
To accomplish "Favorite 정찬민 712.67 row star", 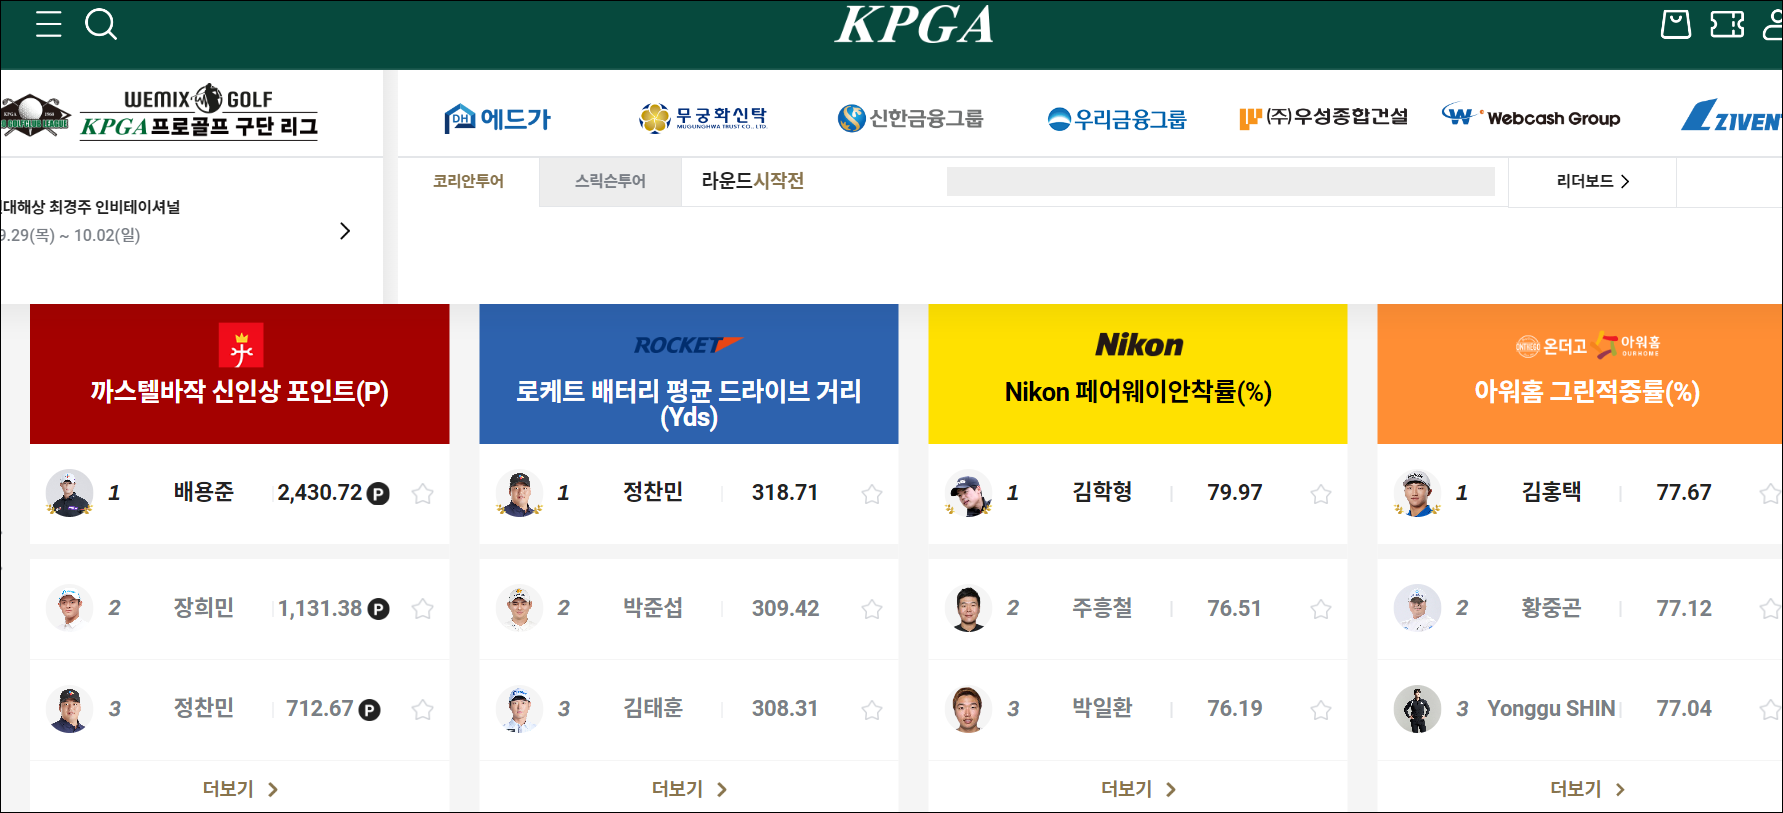I will click(x=423, y=709).
